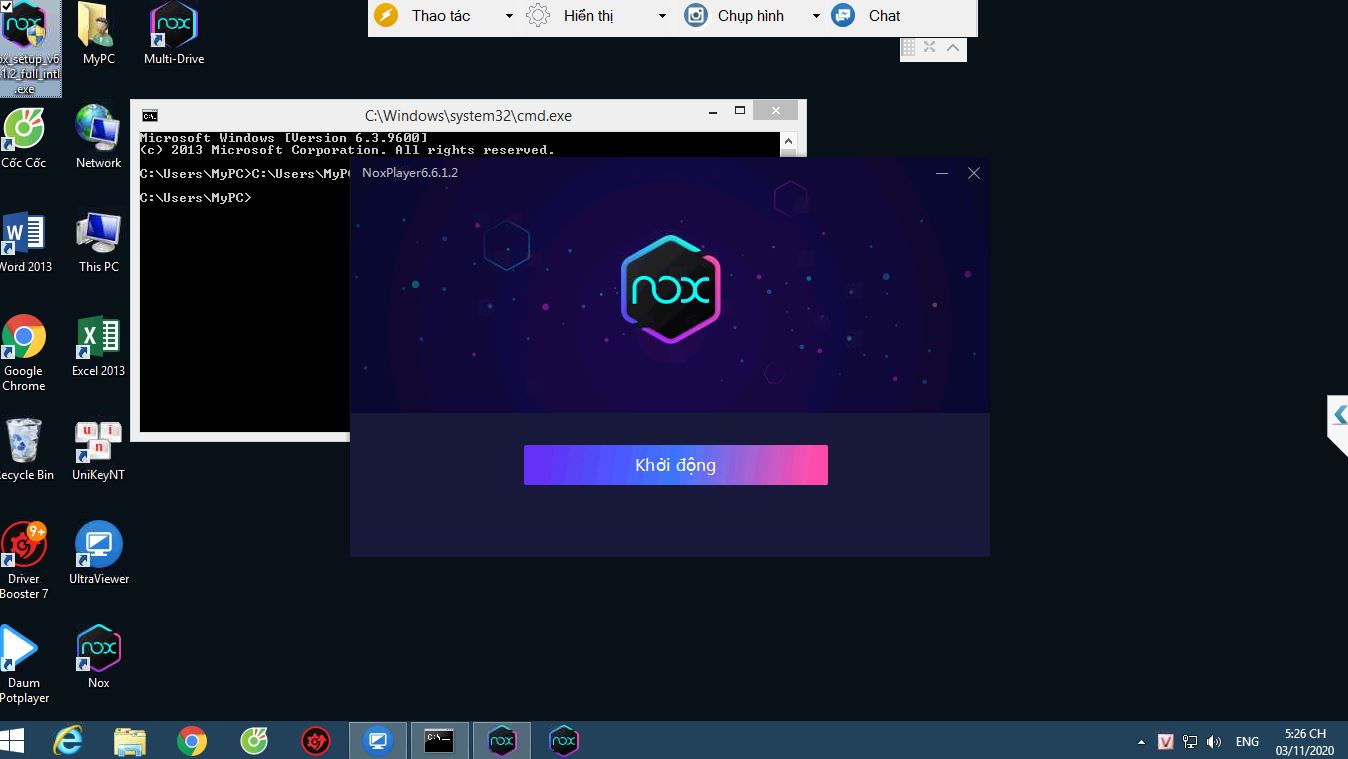Click the red V tray icon
This screenshot has width=1348, height=759.
click(1165, 742)
